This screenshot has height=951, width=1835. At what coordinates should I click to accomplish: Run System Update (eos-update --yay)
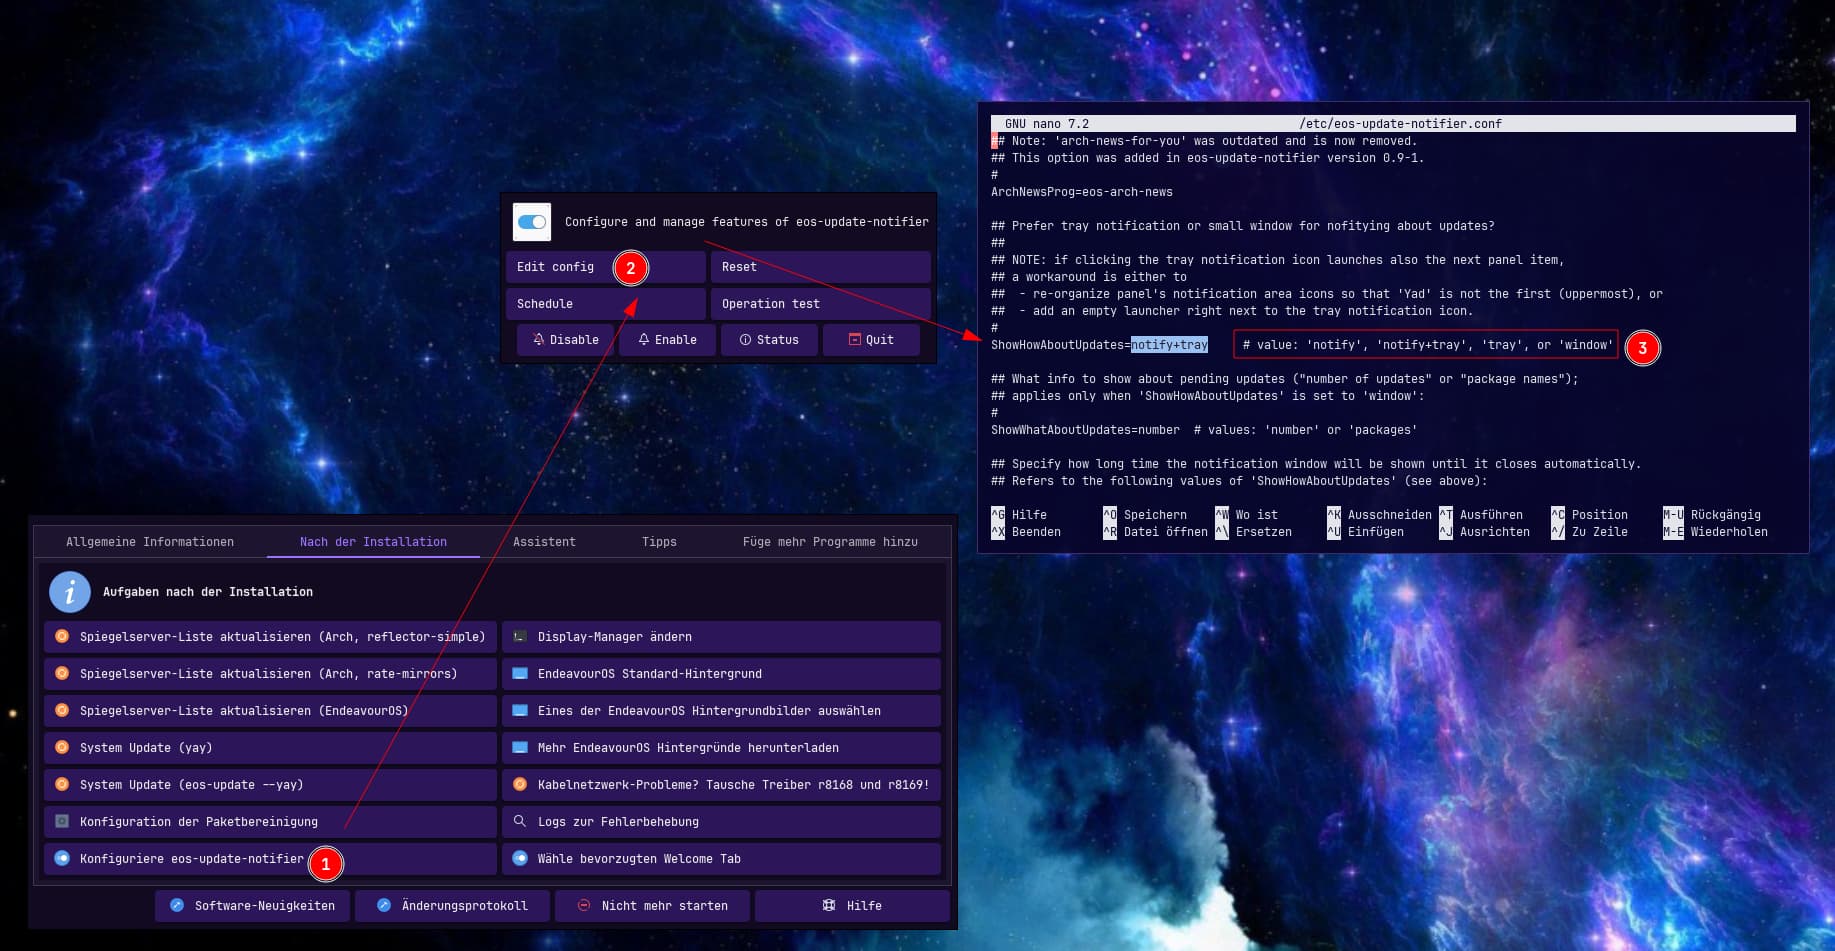(271, 785)
